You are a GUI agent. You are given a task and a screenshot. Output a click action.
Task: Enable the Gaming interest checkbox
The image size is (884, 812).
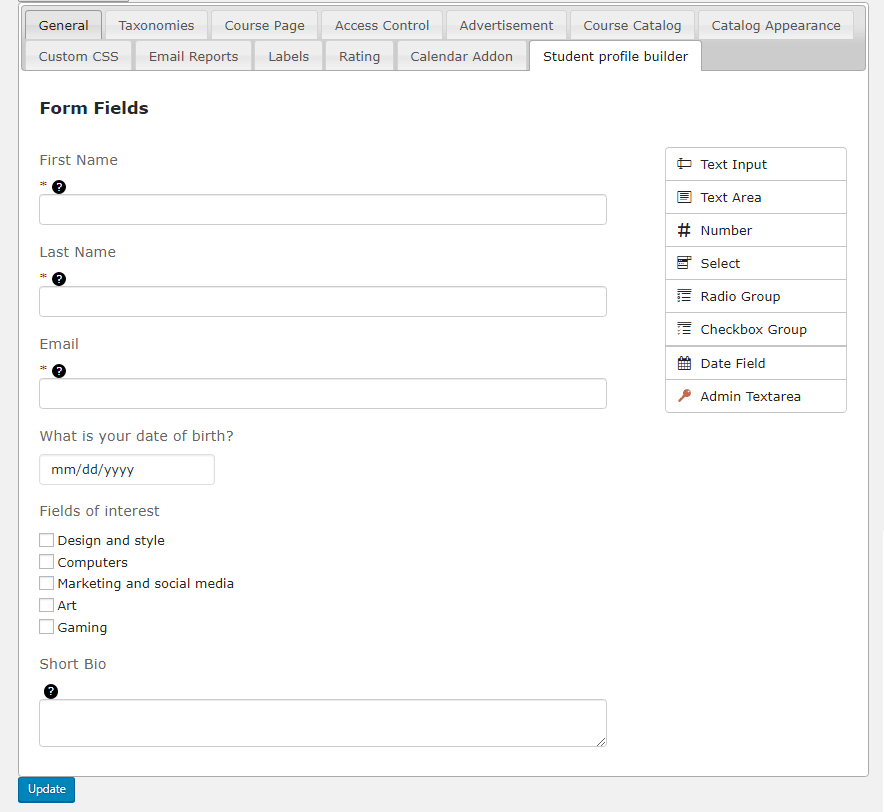[x=47, y=627]
